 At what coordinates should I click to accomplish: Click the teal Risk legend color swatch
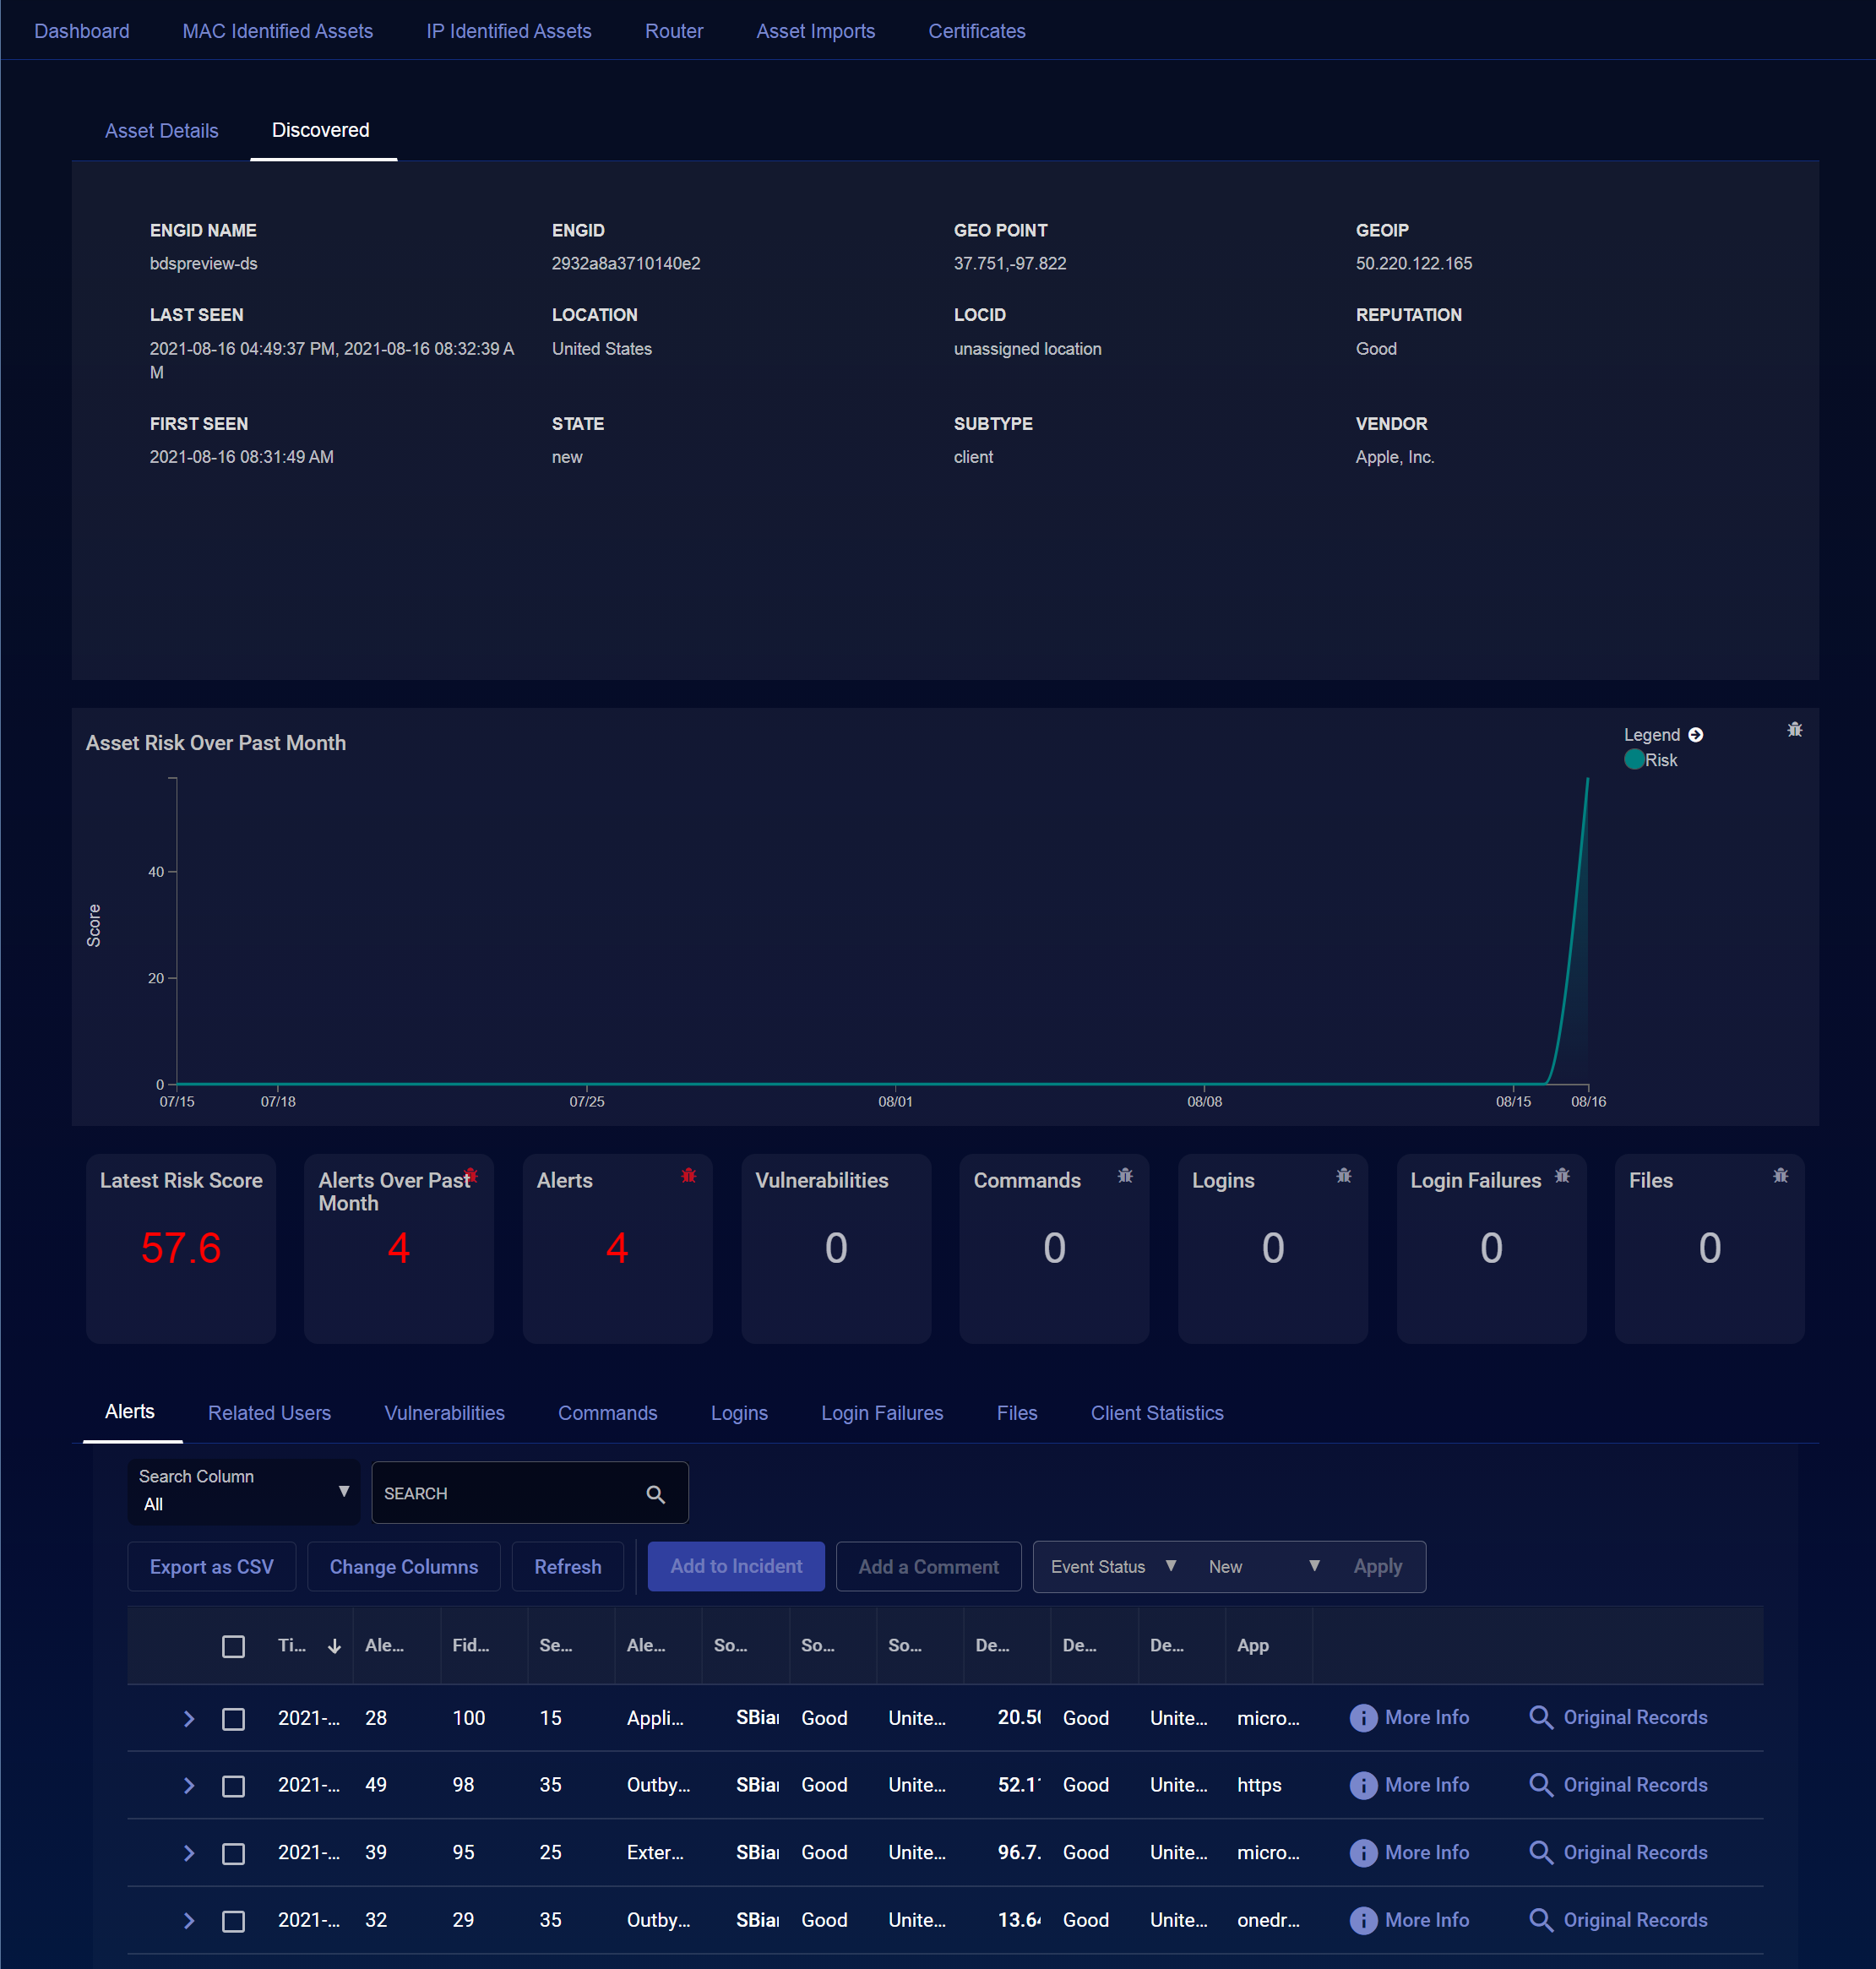[1634, 760]
